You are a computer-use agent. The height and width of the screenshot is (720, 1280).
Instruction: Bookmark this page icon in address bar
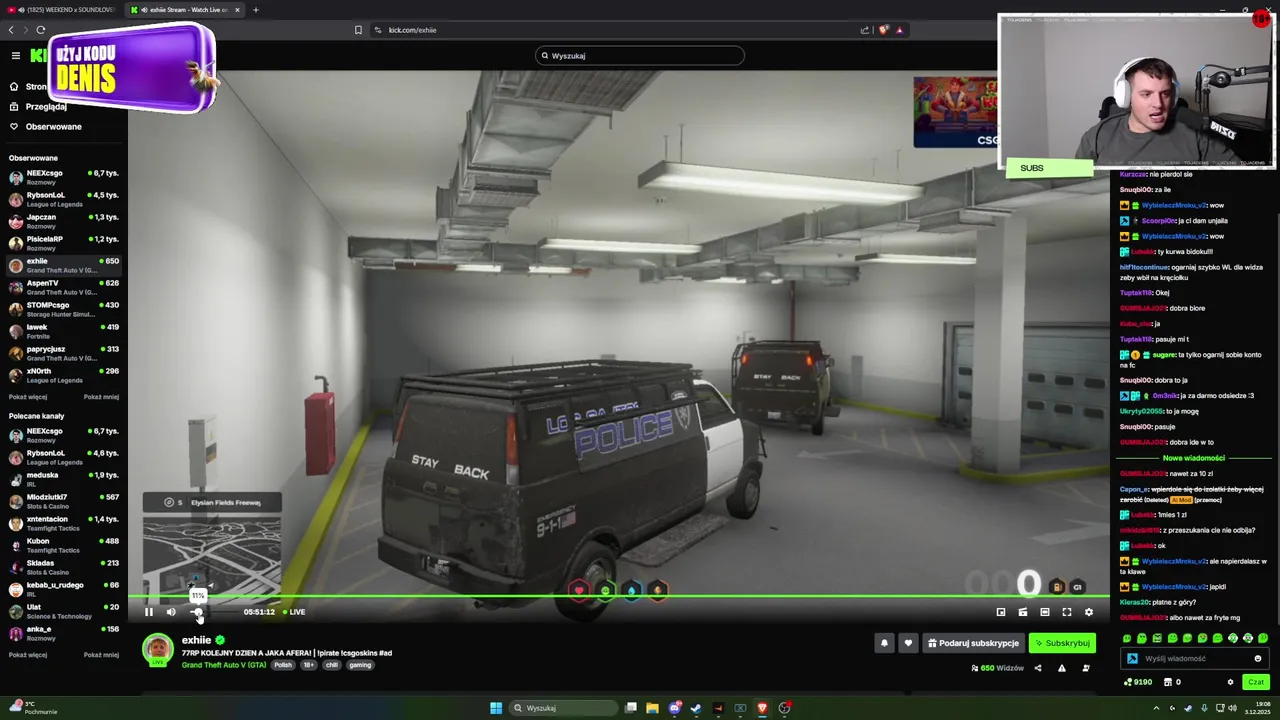pos(358,30)
